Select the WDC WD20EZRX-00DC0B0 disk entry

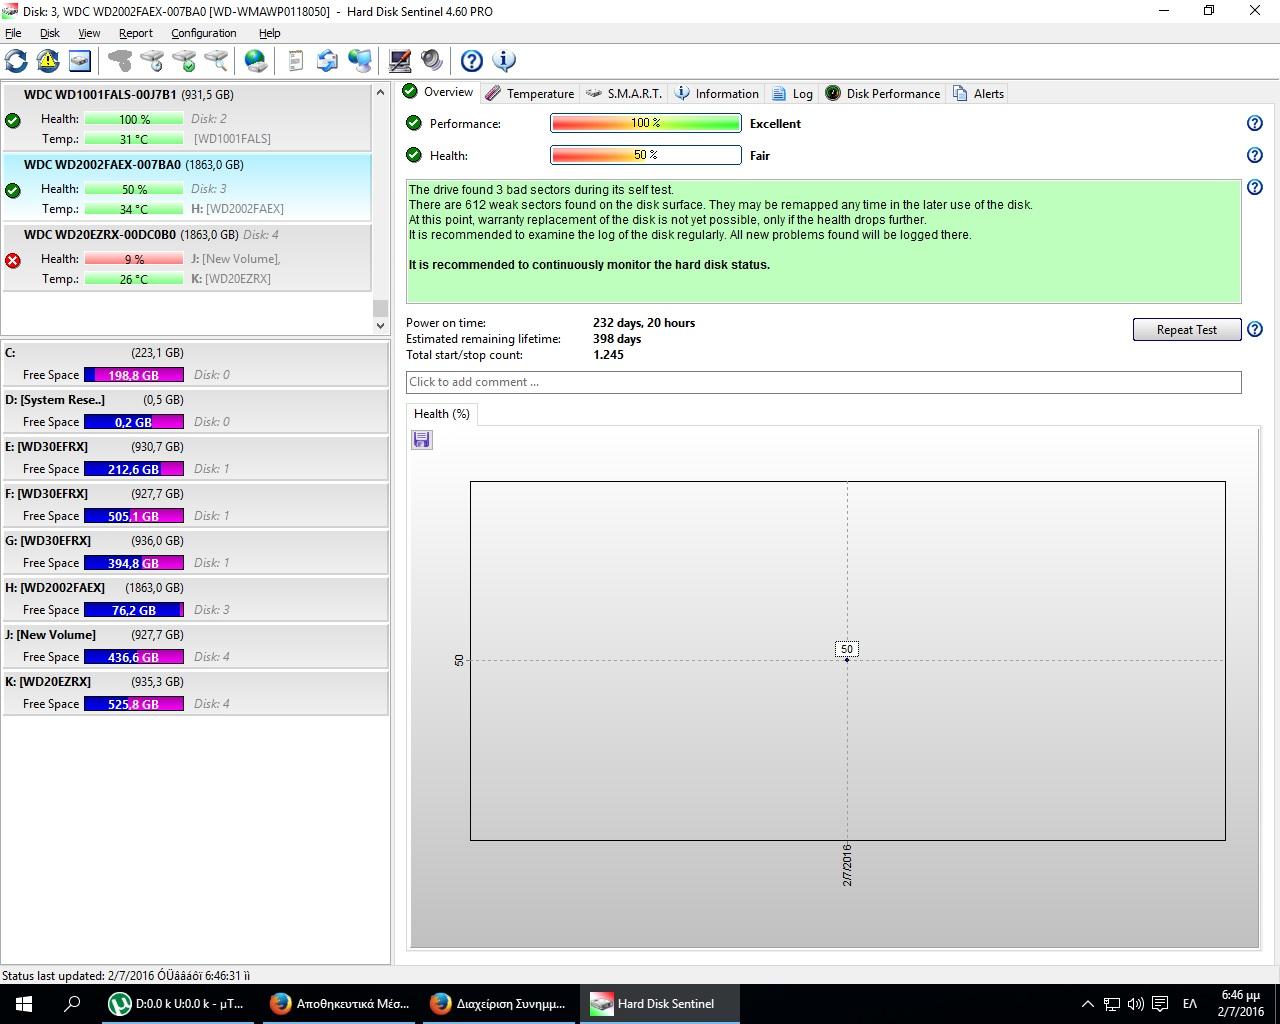click(186, 257)
